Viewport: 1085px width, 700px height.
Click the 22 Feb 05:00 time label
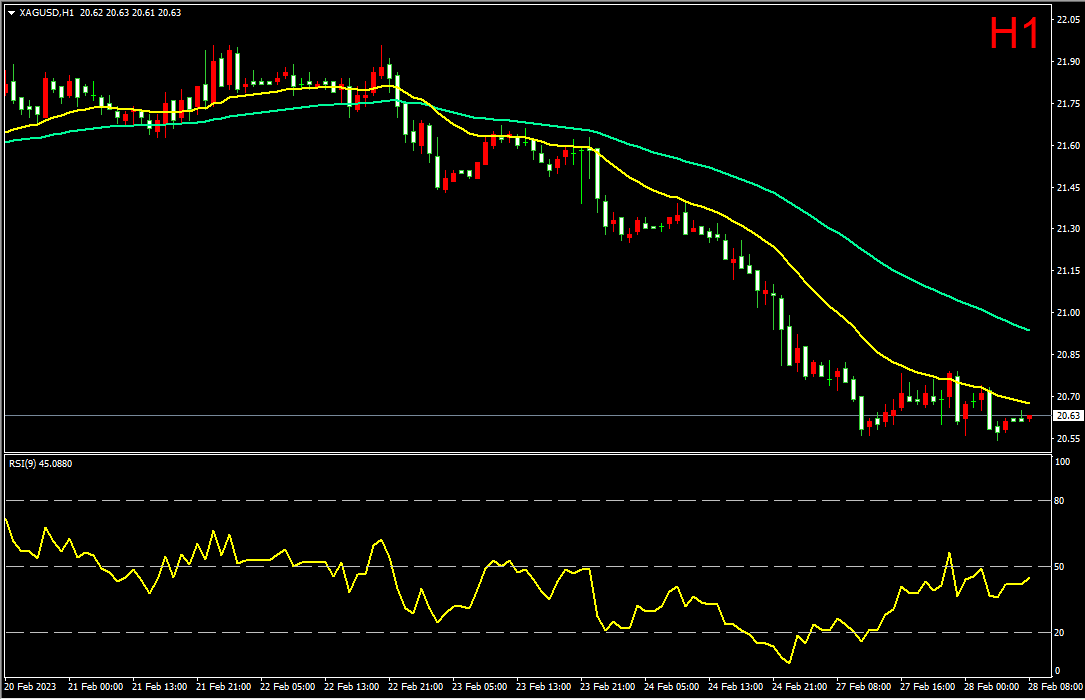click(x=287, y=686)
